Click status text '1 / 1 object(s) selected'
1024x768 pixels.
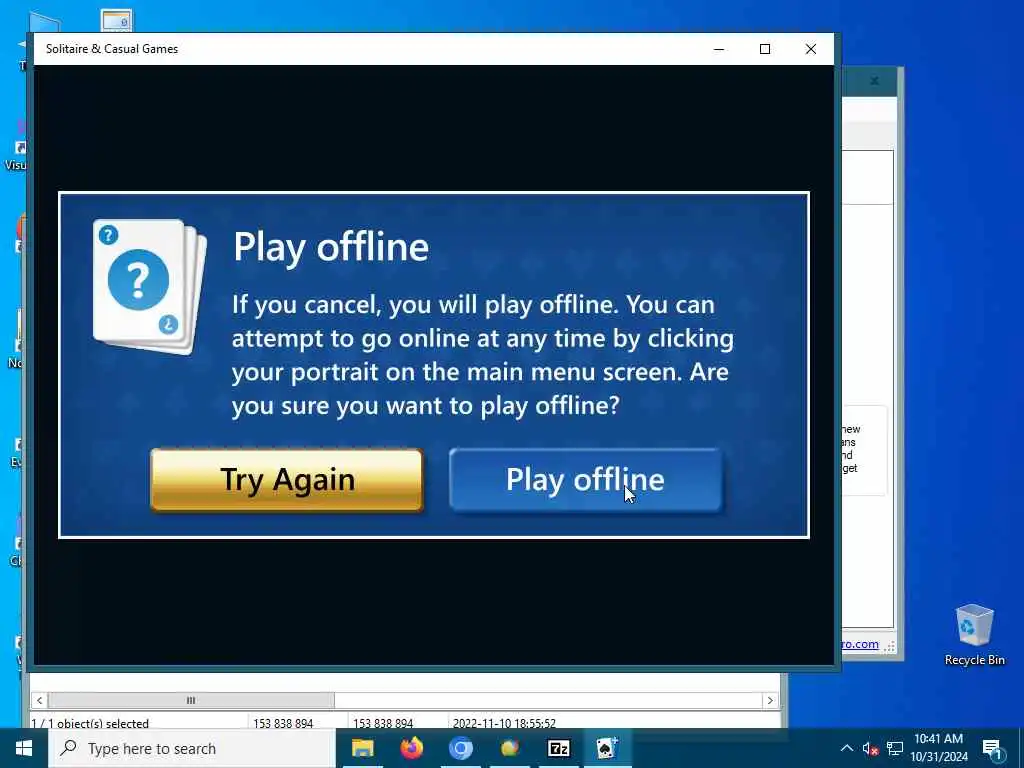click(90, 723)
